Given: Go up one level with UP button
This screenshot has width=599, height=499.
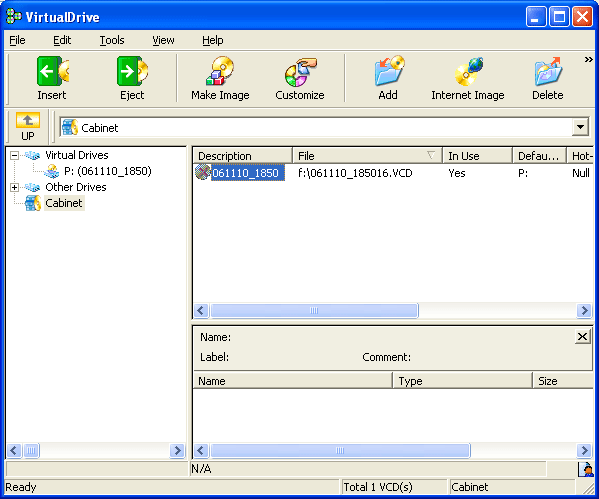Looking at the screenshot, I should (28, 126).
